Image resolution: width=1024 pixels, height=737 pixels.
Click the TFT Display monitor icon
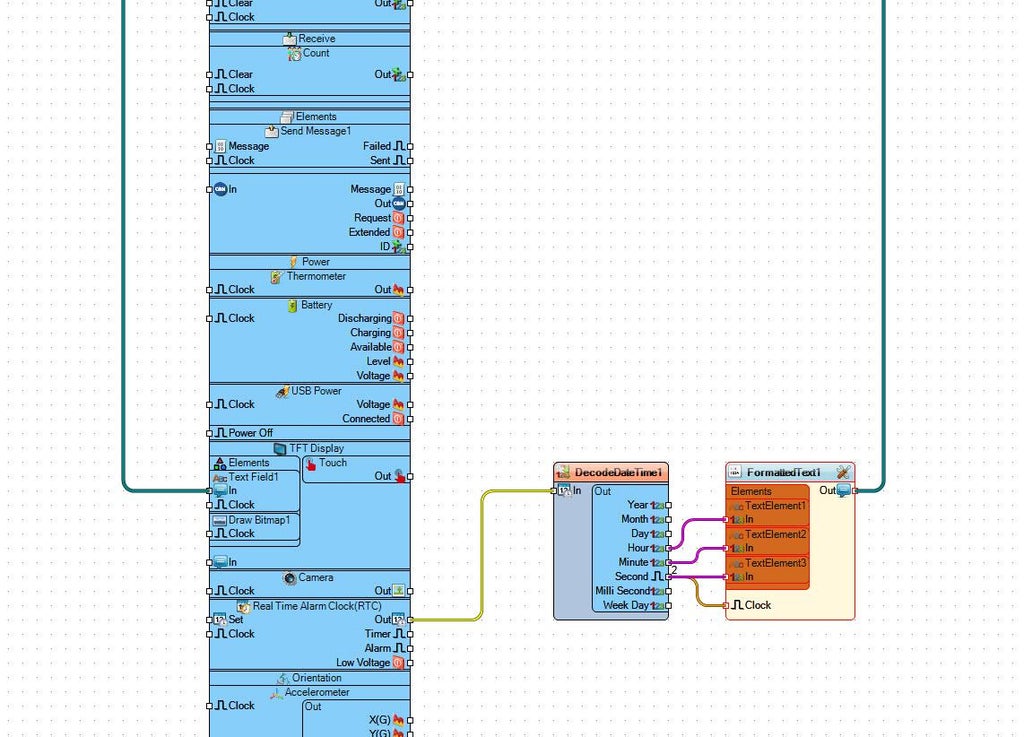pos(280,448)
